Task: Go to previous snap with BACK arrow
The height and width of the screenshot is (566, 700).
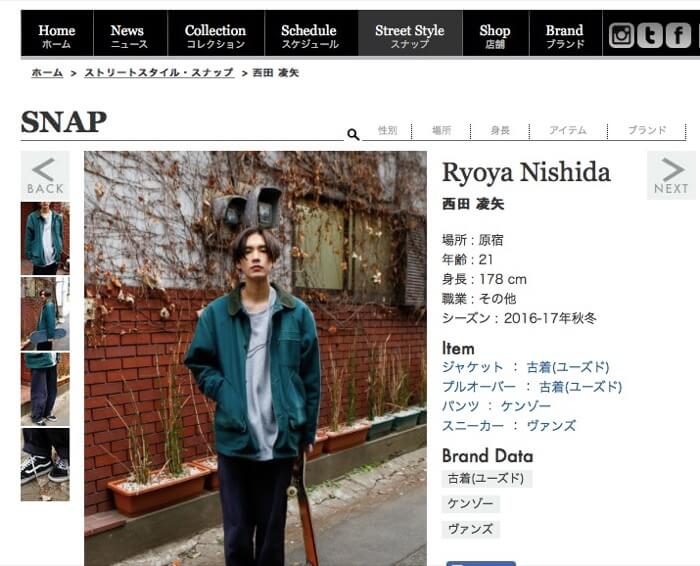Action: click(x=45, y=175)
